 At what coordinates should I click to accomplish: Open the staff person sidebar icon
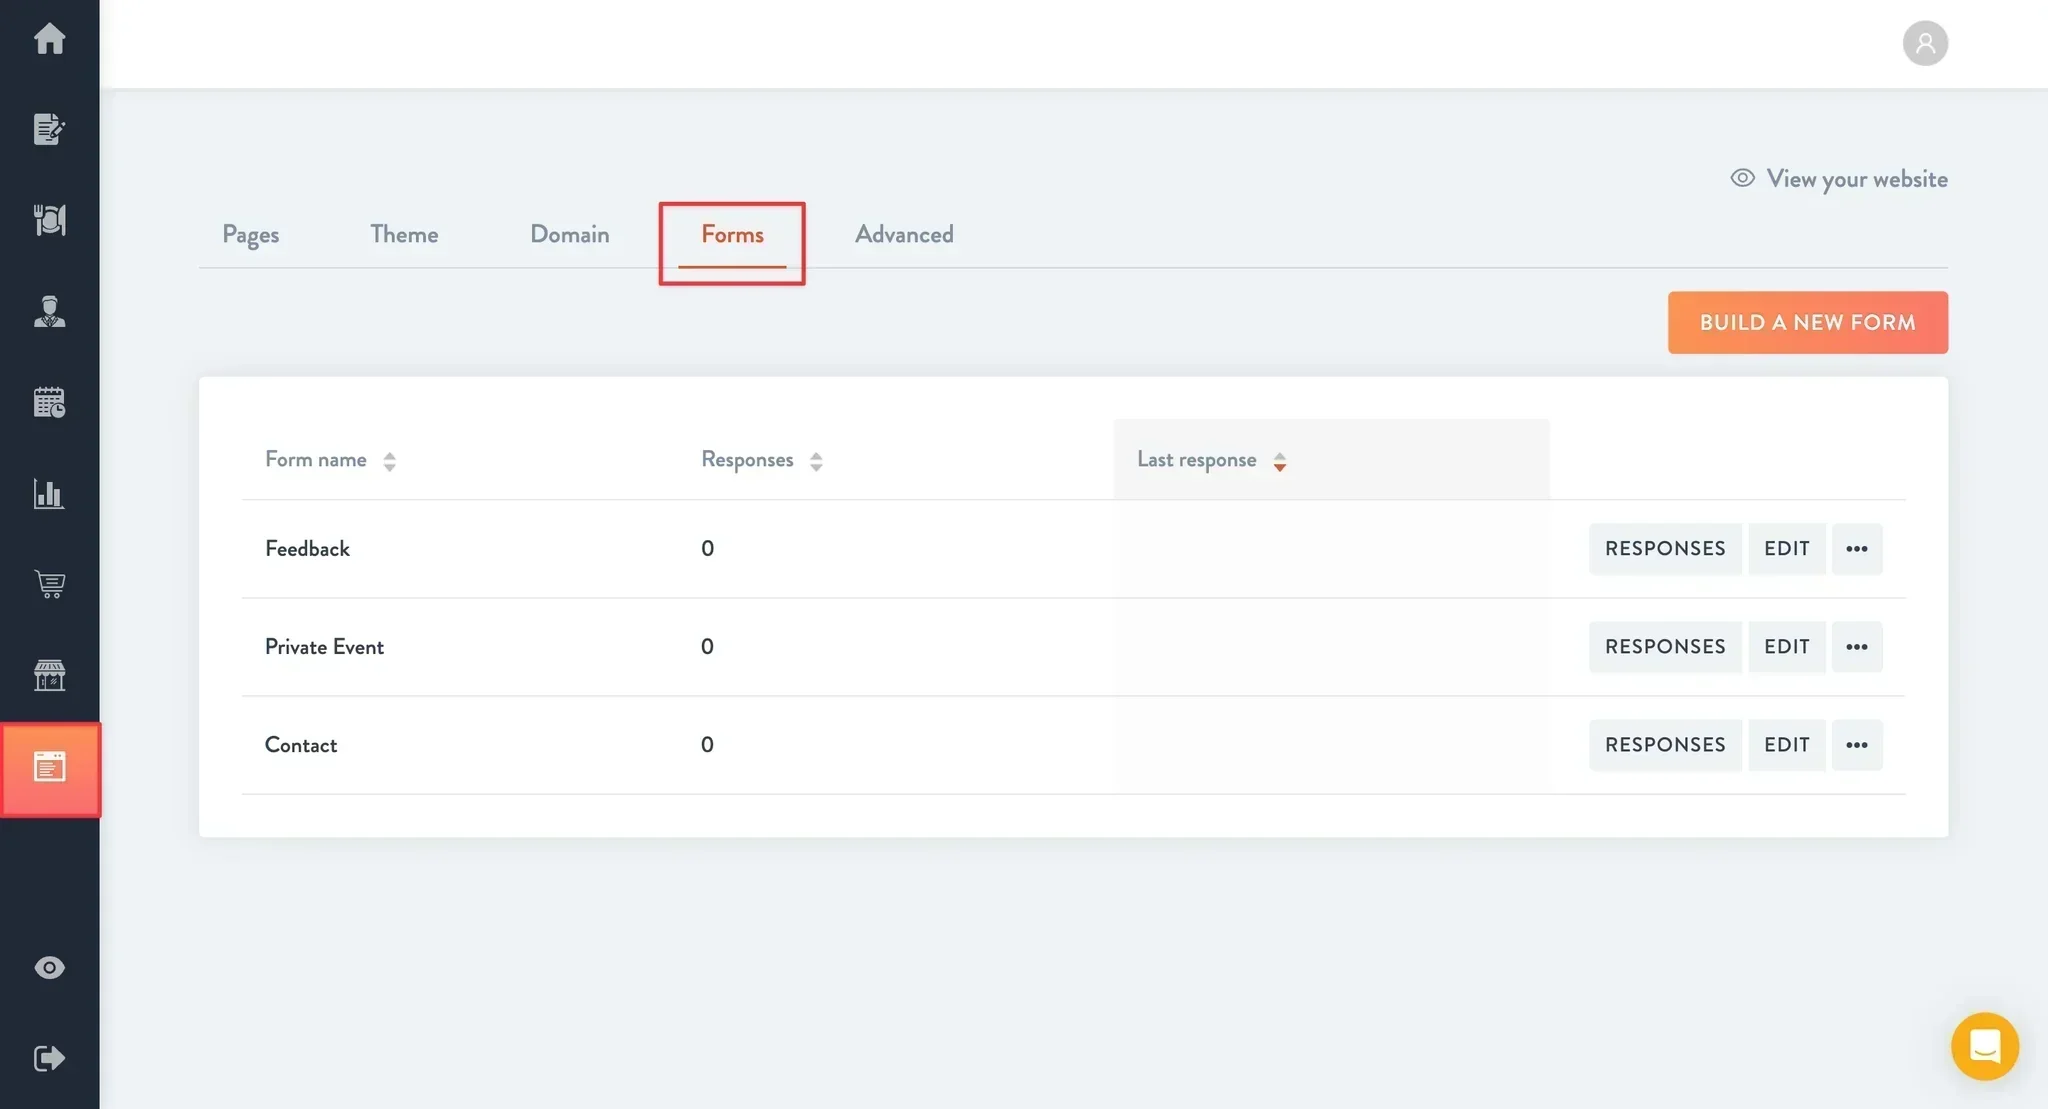click(x=49, y=311)
